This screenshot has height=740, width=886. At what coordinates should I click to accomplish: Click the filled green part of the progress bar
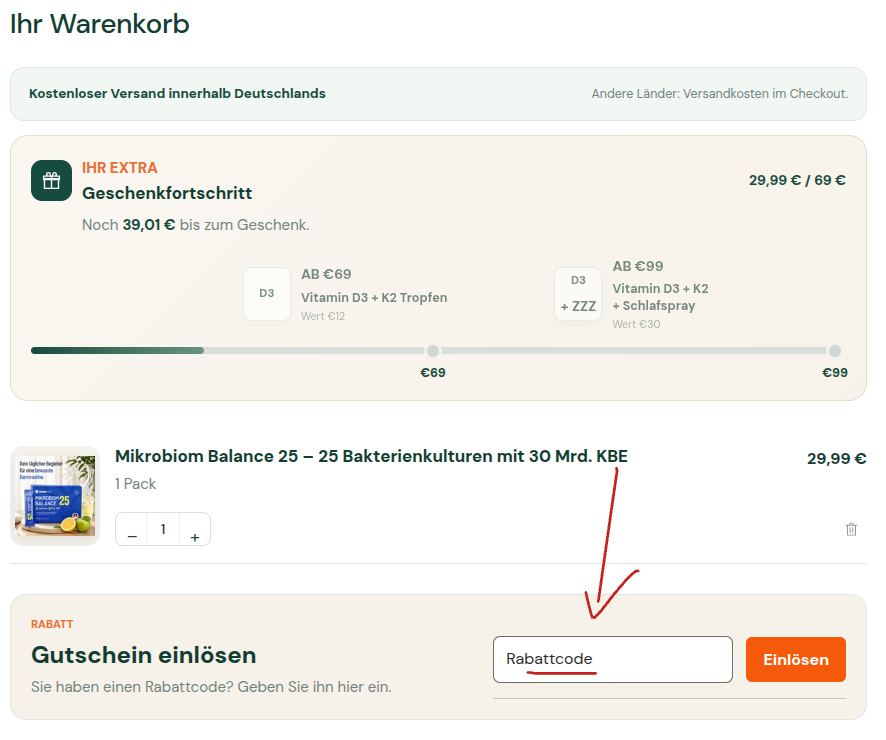118,351
